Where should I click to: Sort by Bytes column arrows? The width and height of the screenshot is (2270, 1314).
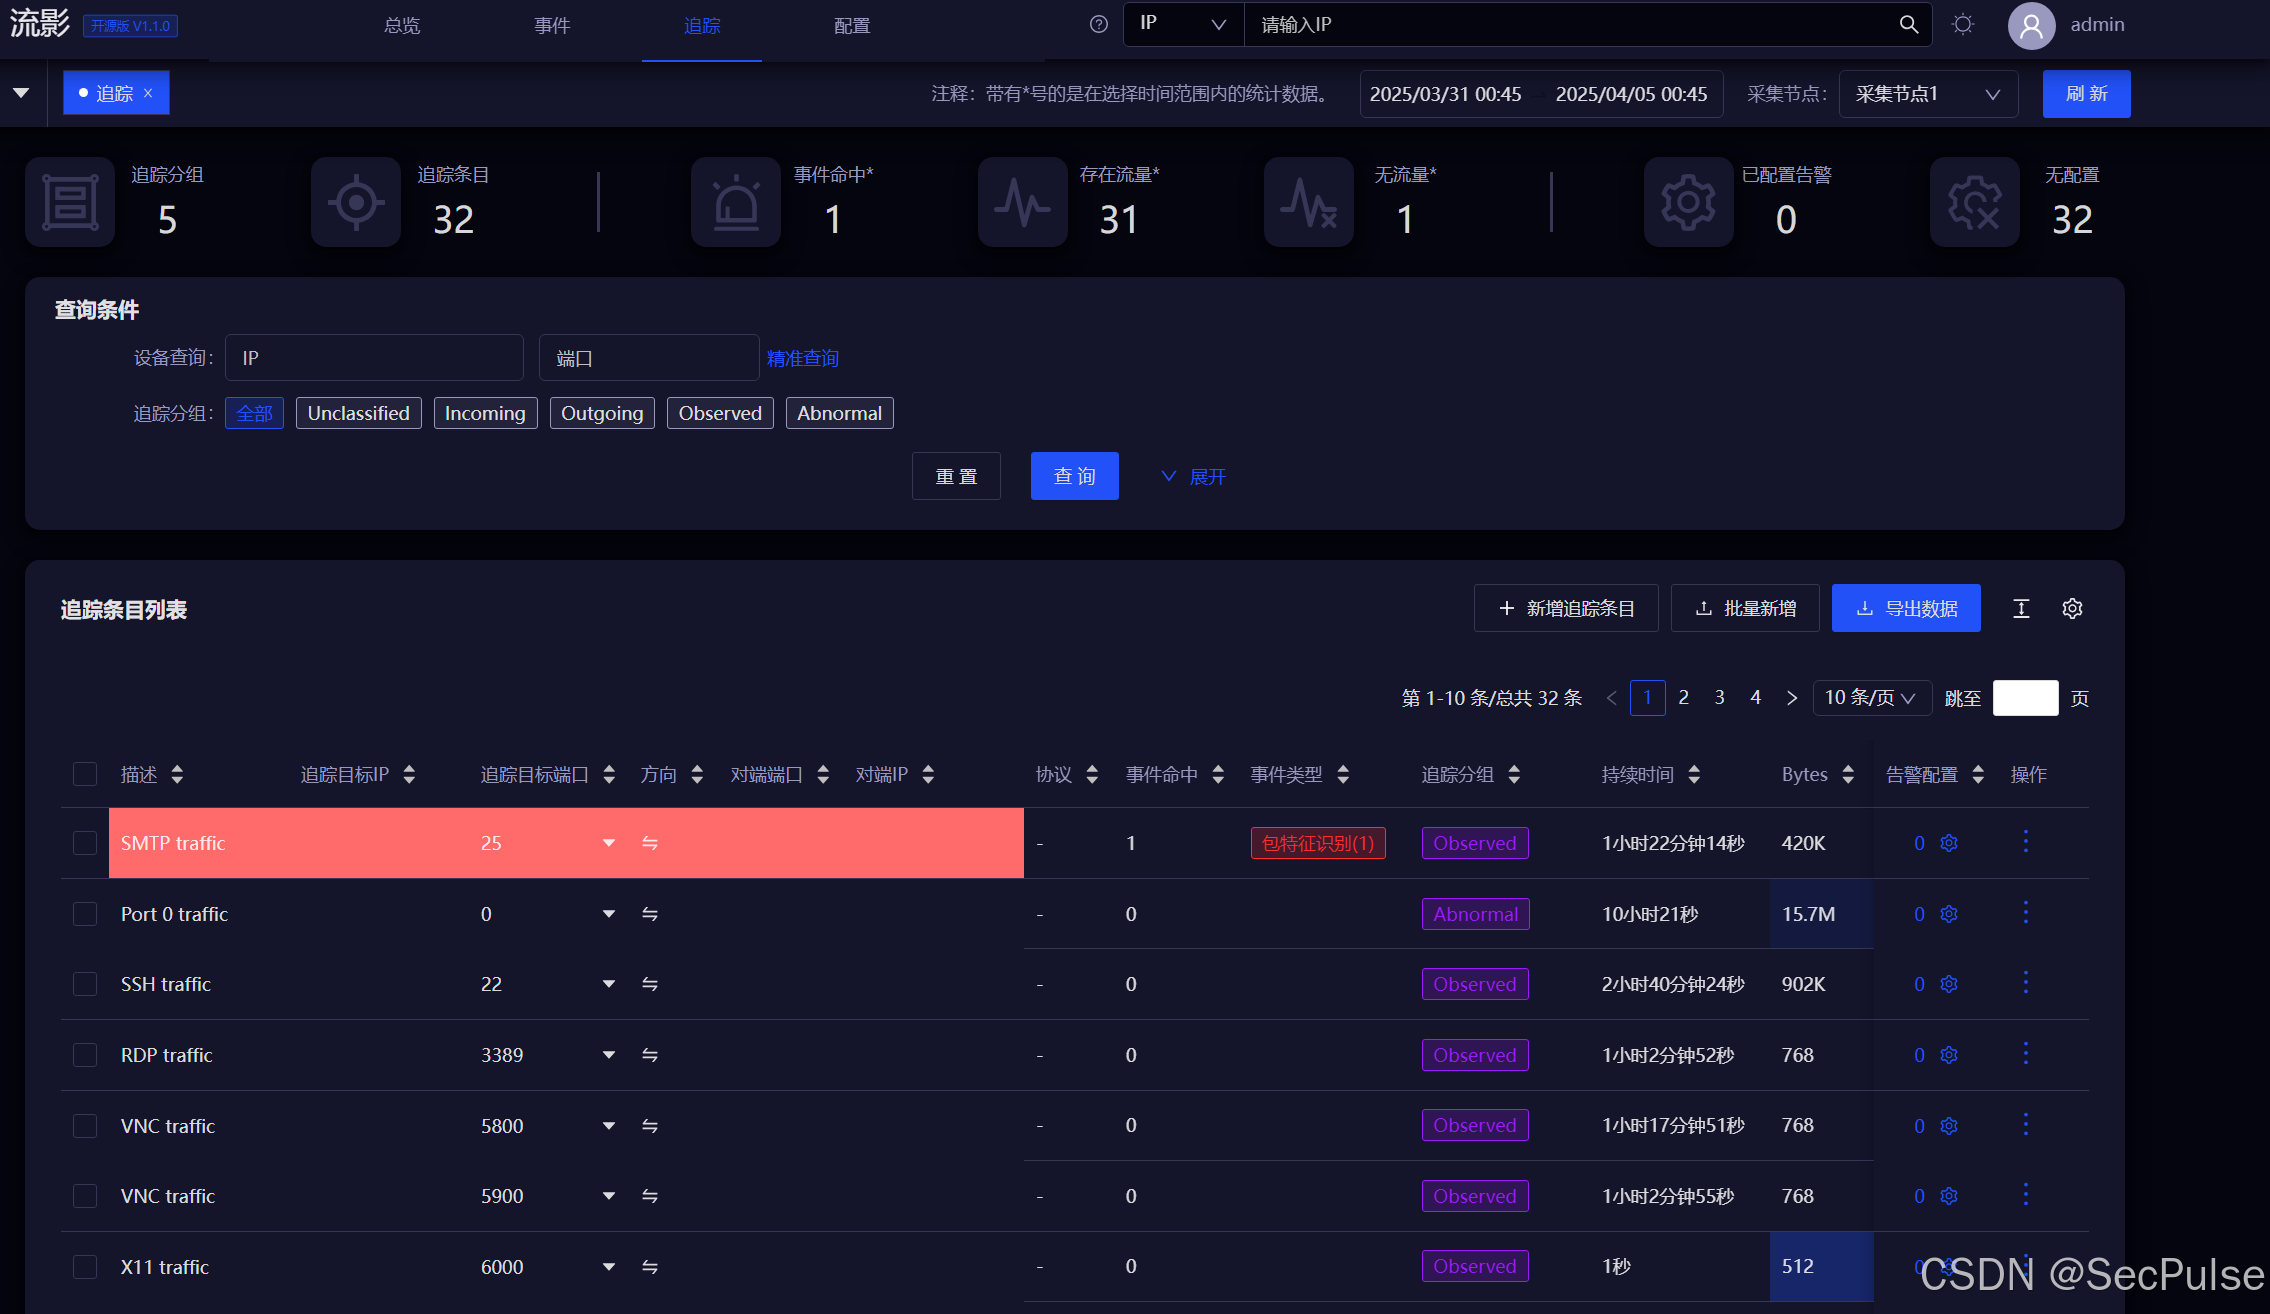[x=1847, y=774]
